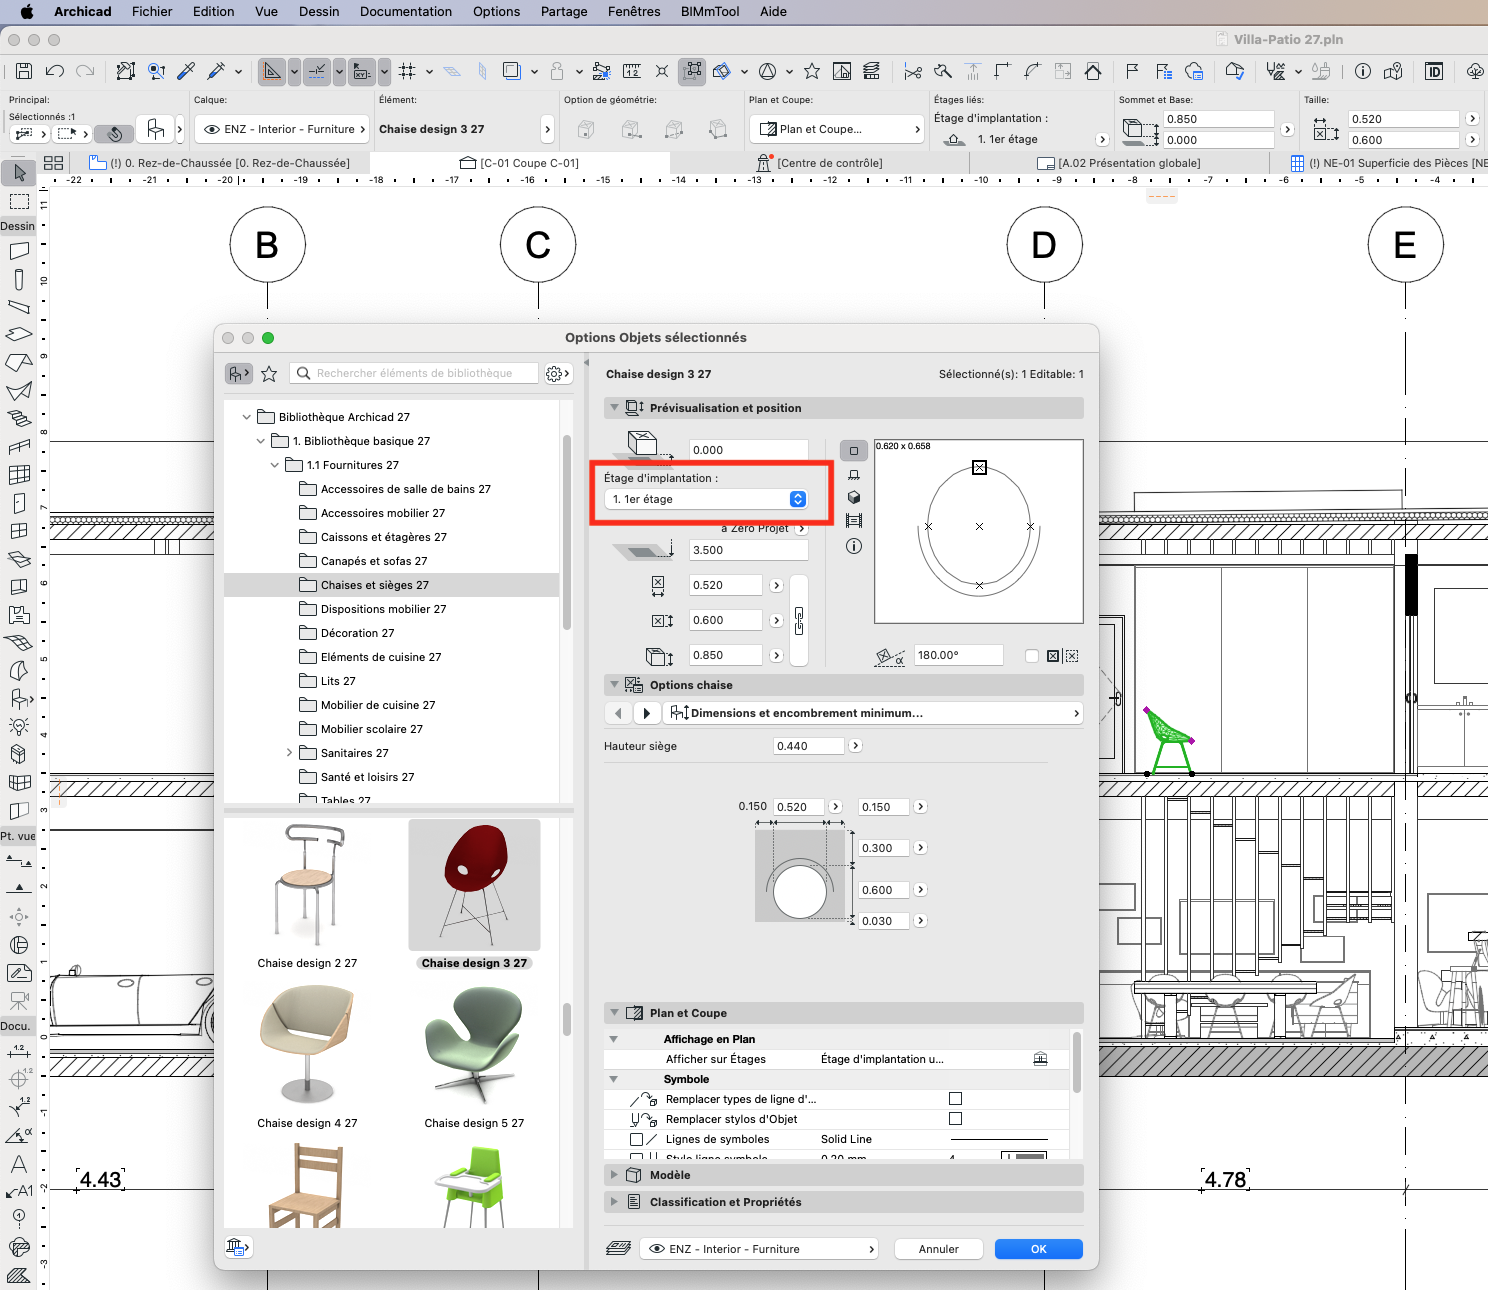1488x1290 pixels.
Task: Select the Text tool letter A
Action: [x=19, y=1163]
